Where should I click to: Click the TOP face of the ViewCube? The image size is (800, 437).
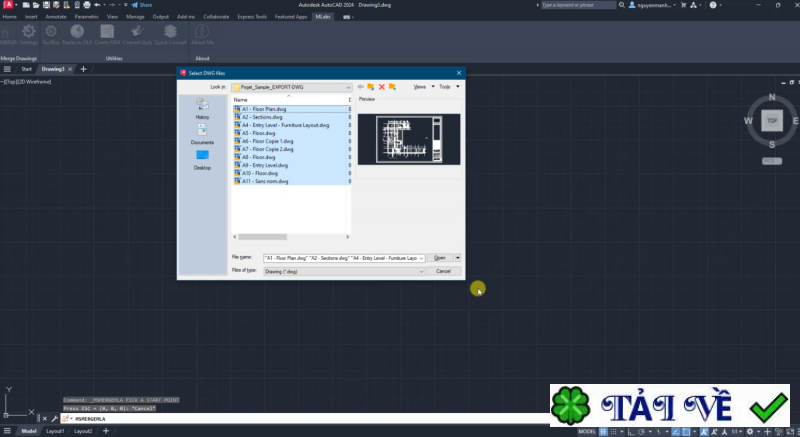771,120
